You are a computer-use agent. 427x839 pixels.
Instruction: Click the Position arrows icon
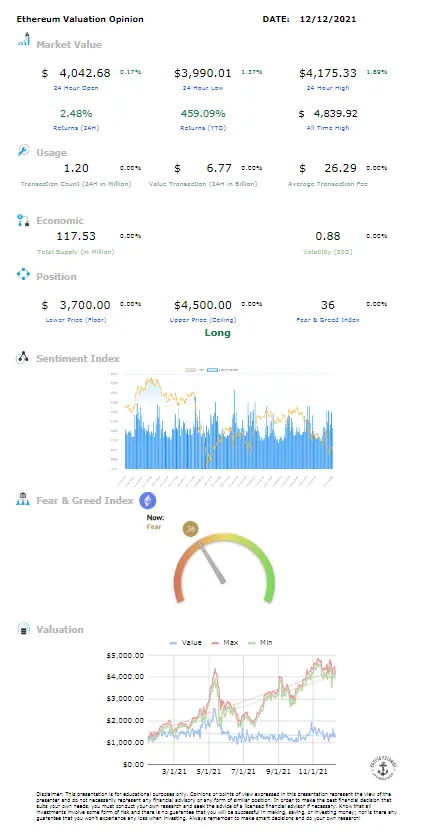pyautogui.click(x=23, y=276)
